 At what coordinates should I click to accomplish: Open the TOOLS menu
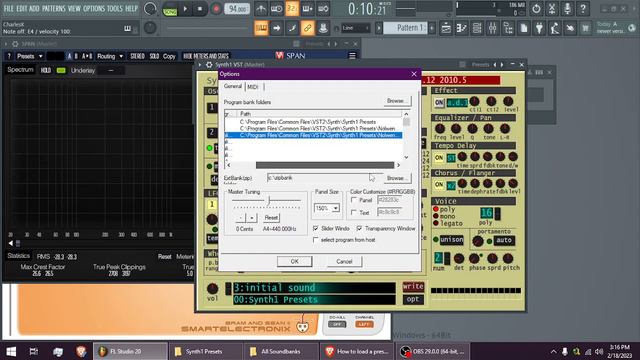[115, 8]
